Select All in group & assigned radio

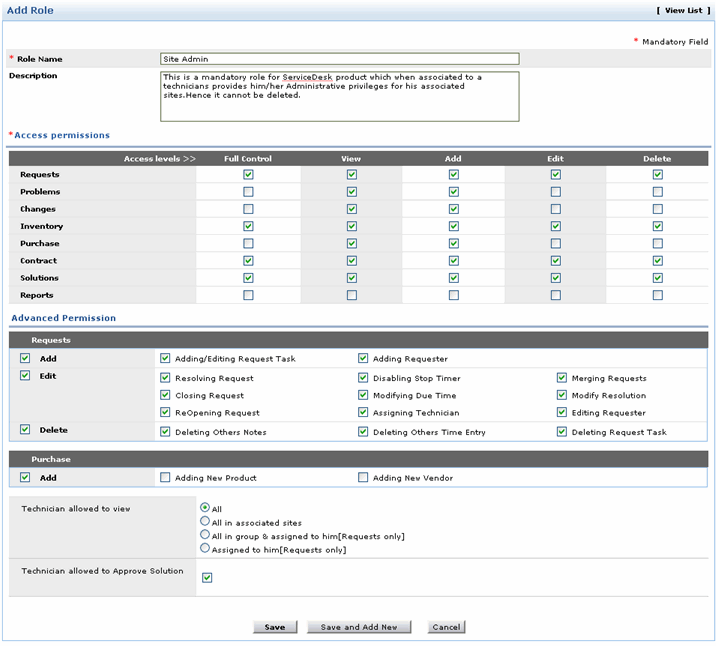click(x=205, y=536)
